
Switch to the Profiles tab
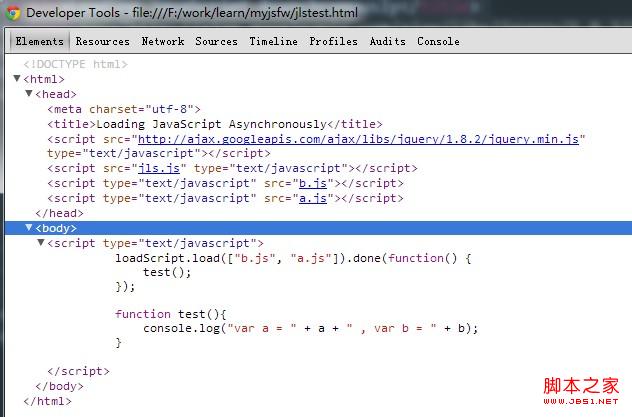[x=333, y=41]
